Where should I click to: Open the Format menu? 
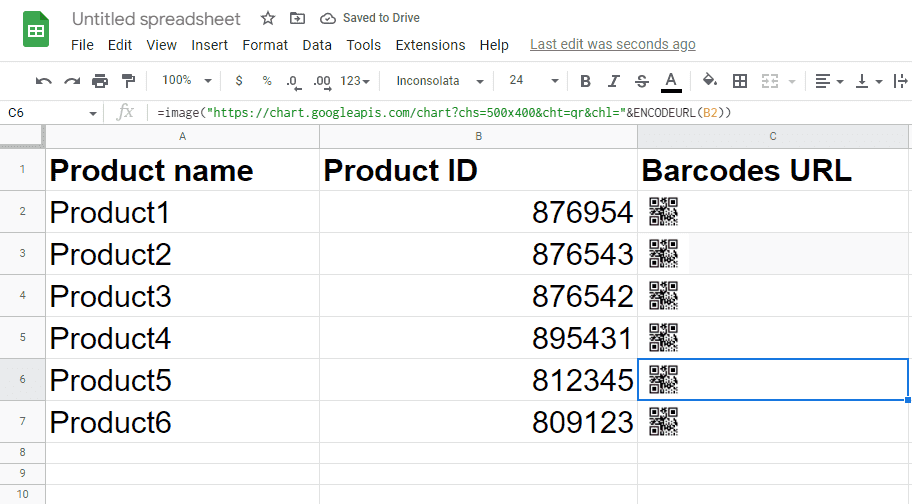(265, 45)
